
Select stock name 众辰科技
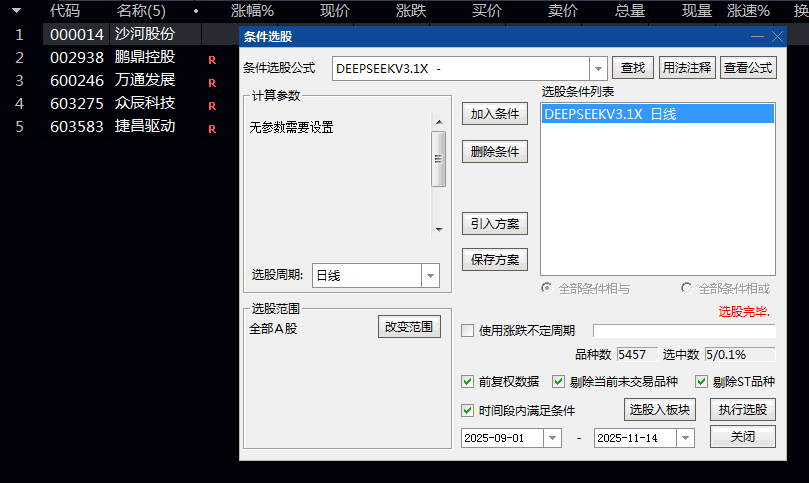pyautogui.click(x=145, y=103)
